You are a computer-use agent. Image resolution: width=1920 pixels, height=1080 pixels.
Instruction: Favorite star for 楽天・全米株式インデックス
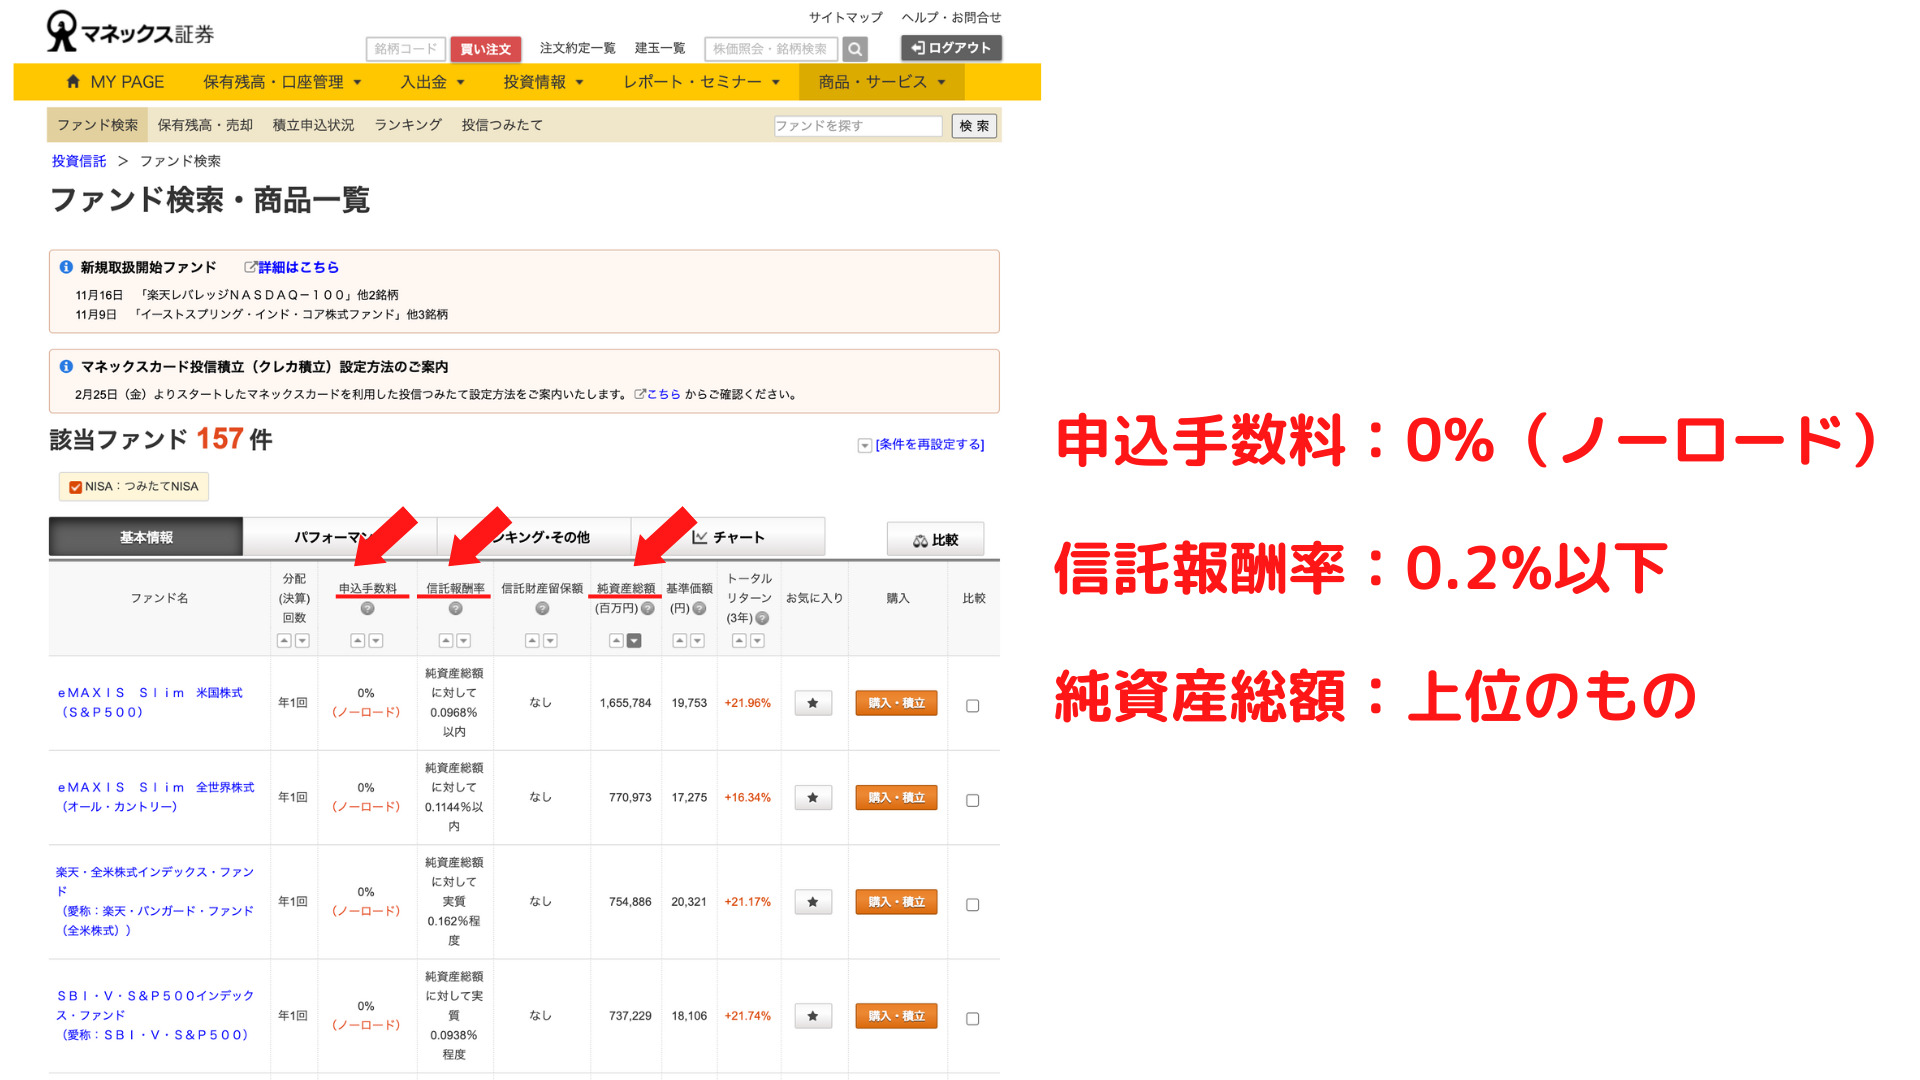coord(813,902)
